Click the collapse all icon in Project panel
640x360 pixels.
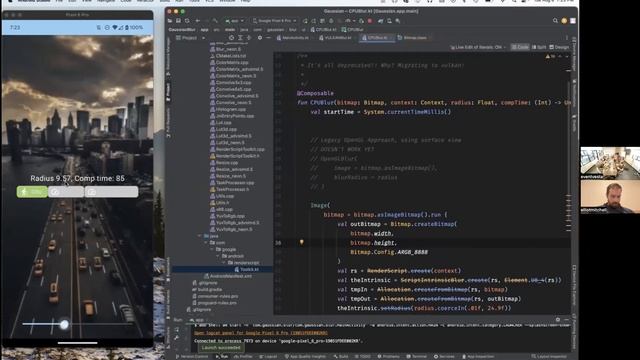click(x=249, y=38)
